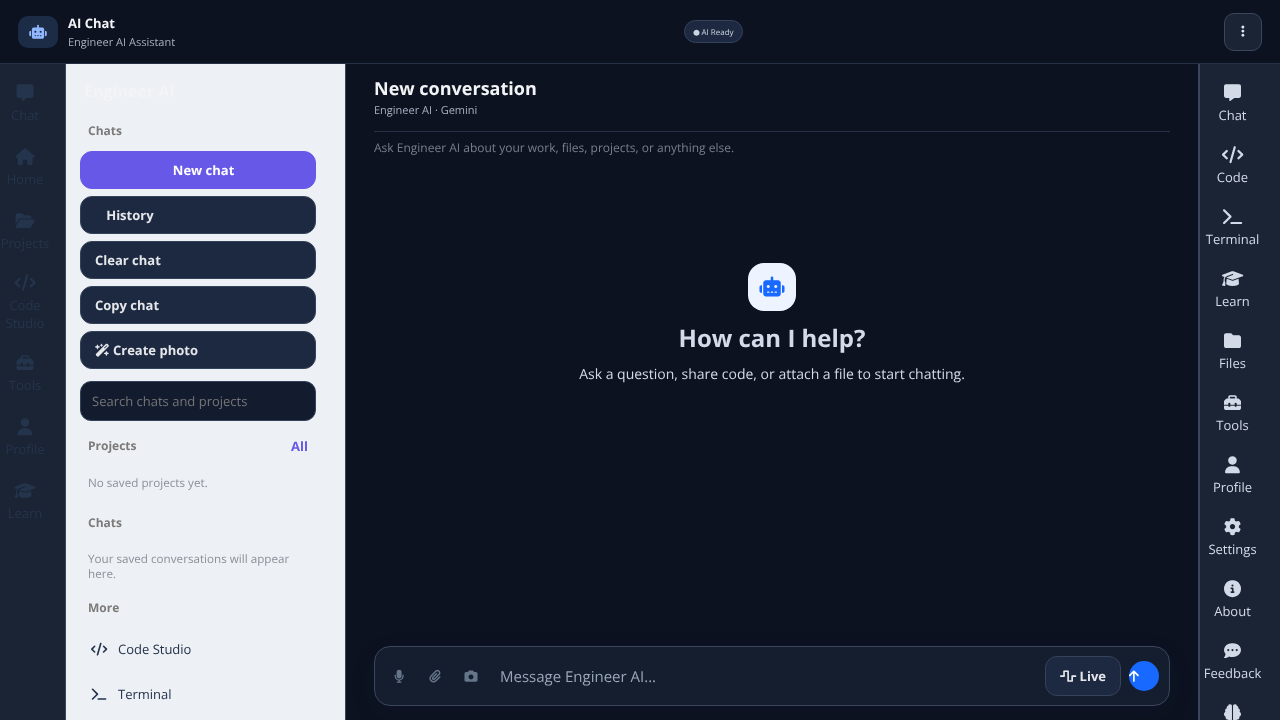Open Tools in the right sidebar

tap(1232, 413)
